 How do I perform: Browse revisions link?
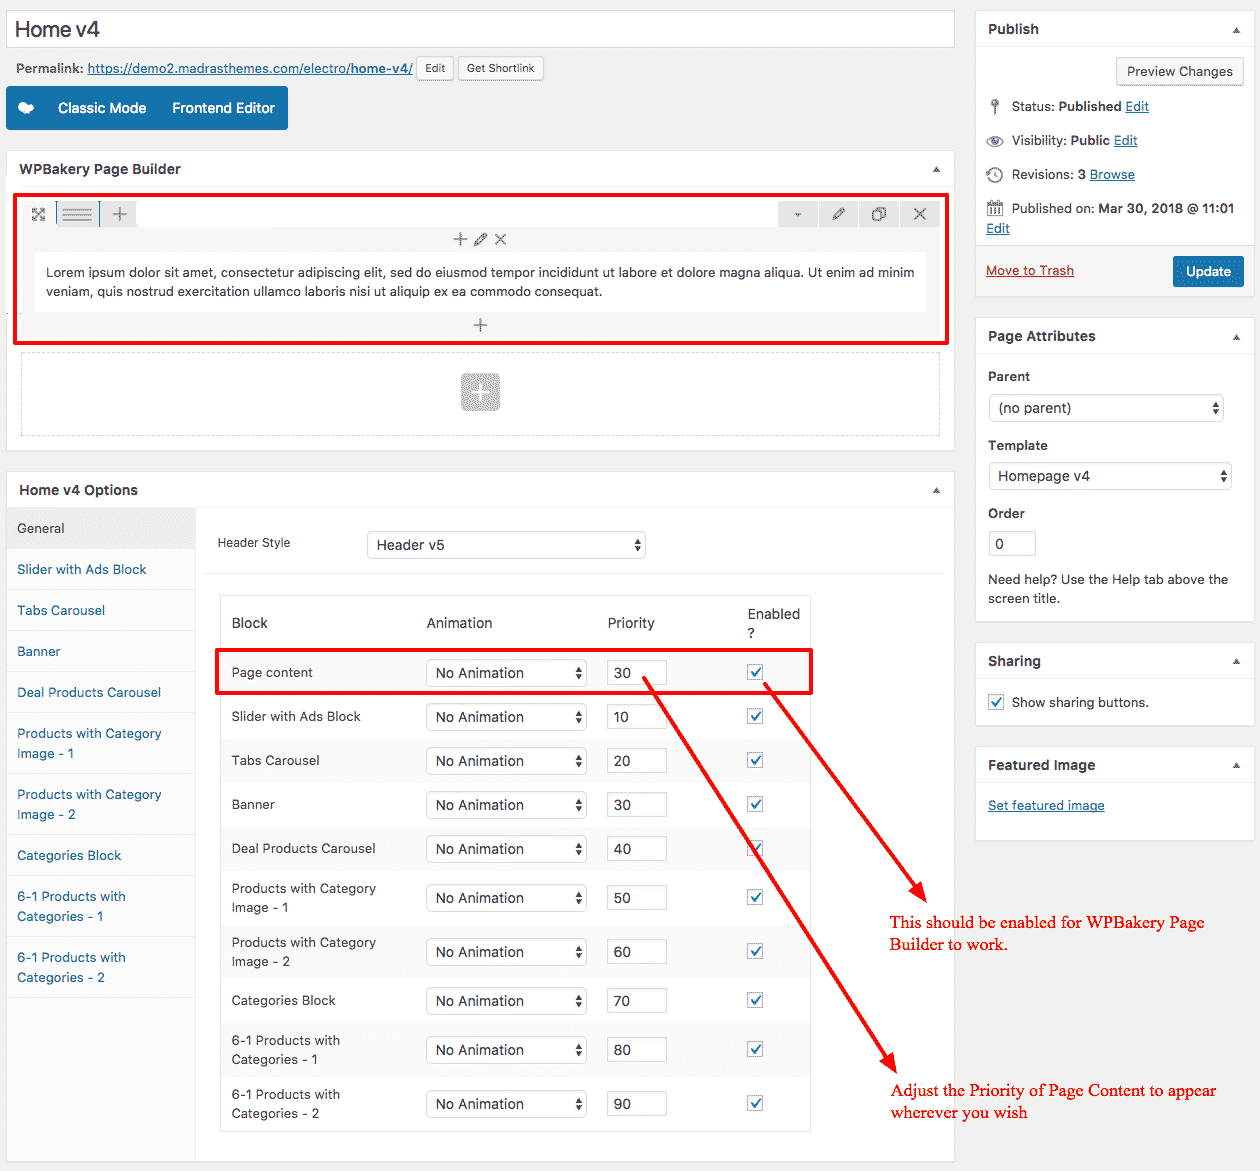click(x=1112, y=174)
